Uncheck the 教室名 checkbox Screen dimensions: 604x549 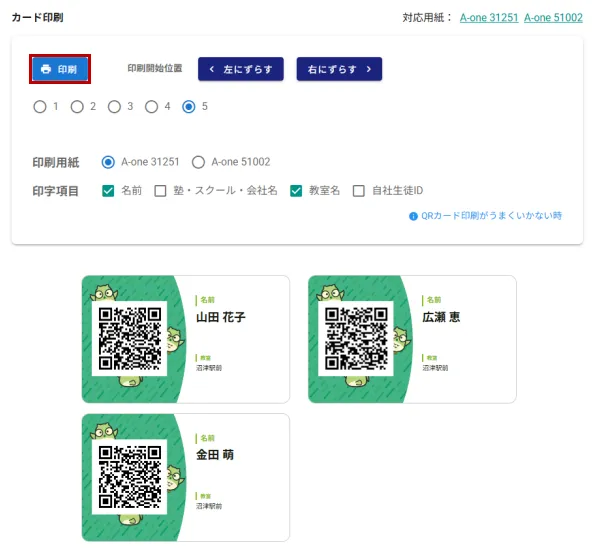tap(297, 191)
